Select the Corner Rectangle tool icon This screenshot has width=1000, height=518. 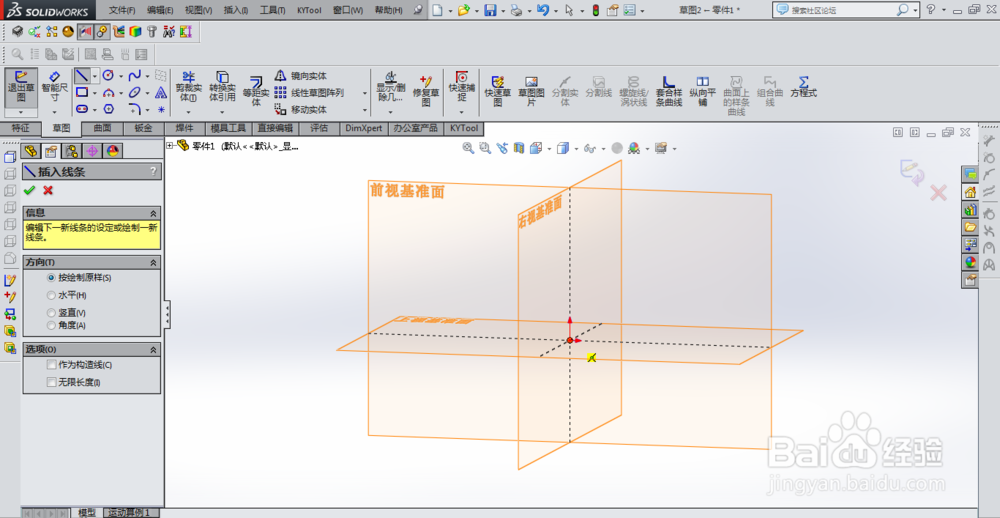pyautogui.click(x=82, y=92)
